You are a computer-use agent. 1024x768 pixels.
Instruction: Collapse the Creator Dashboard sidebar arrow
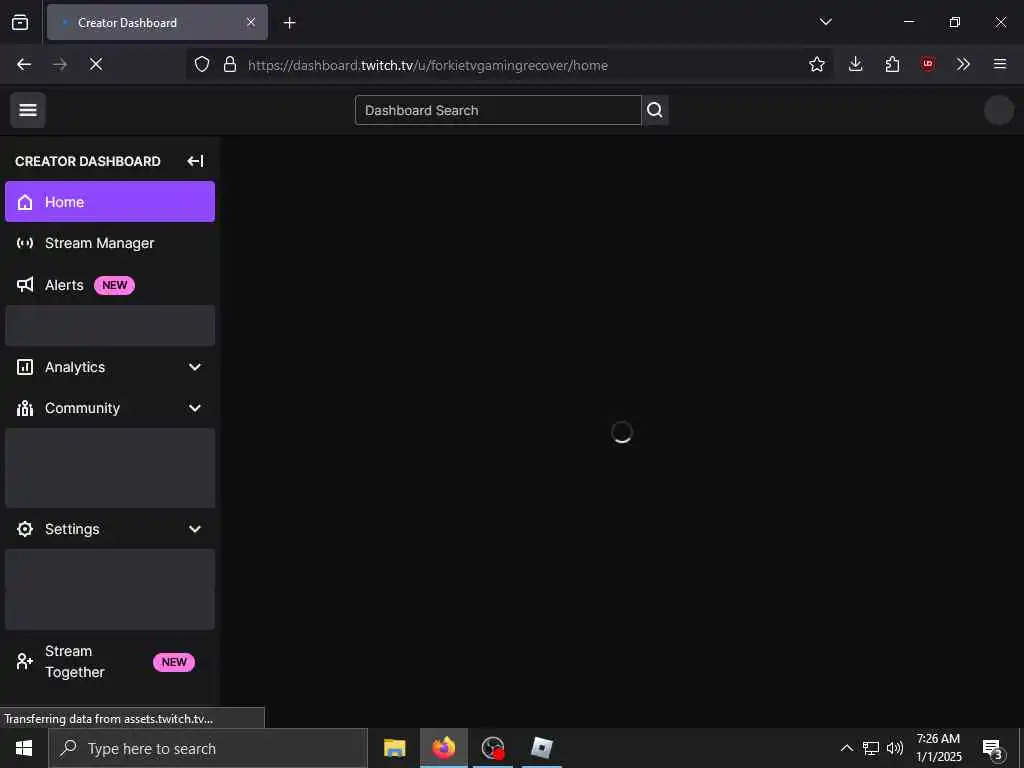tap(195, 161)
